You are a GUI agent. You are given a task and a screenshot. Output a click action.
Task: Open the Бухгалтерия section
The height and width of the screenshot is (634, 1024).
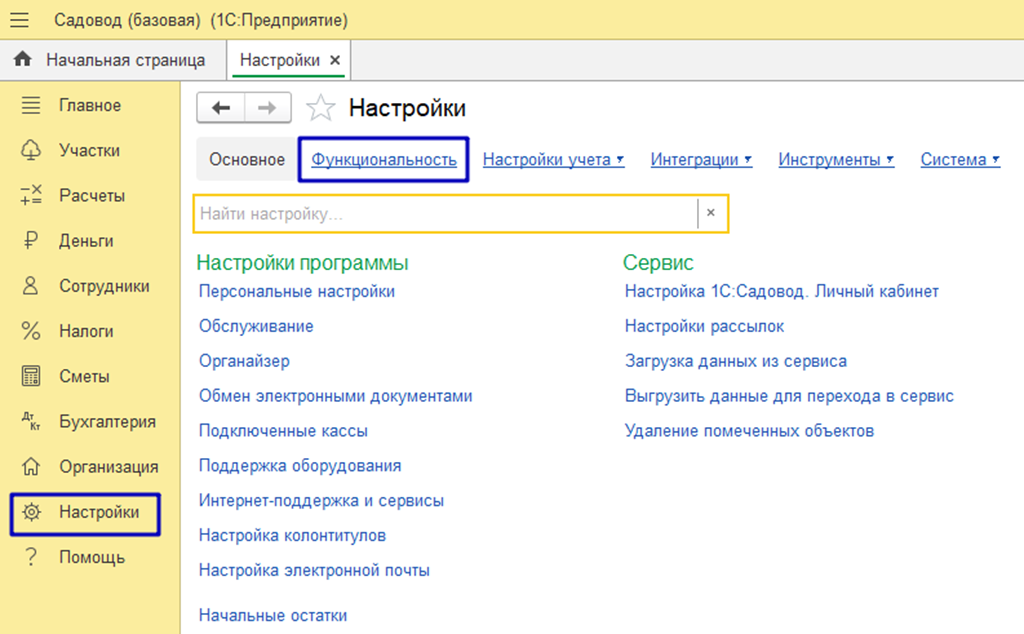pos(108,421)
